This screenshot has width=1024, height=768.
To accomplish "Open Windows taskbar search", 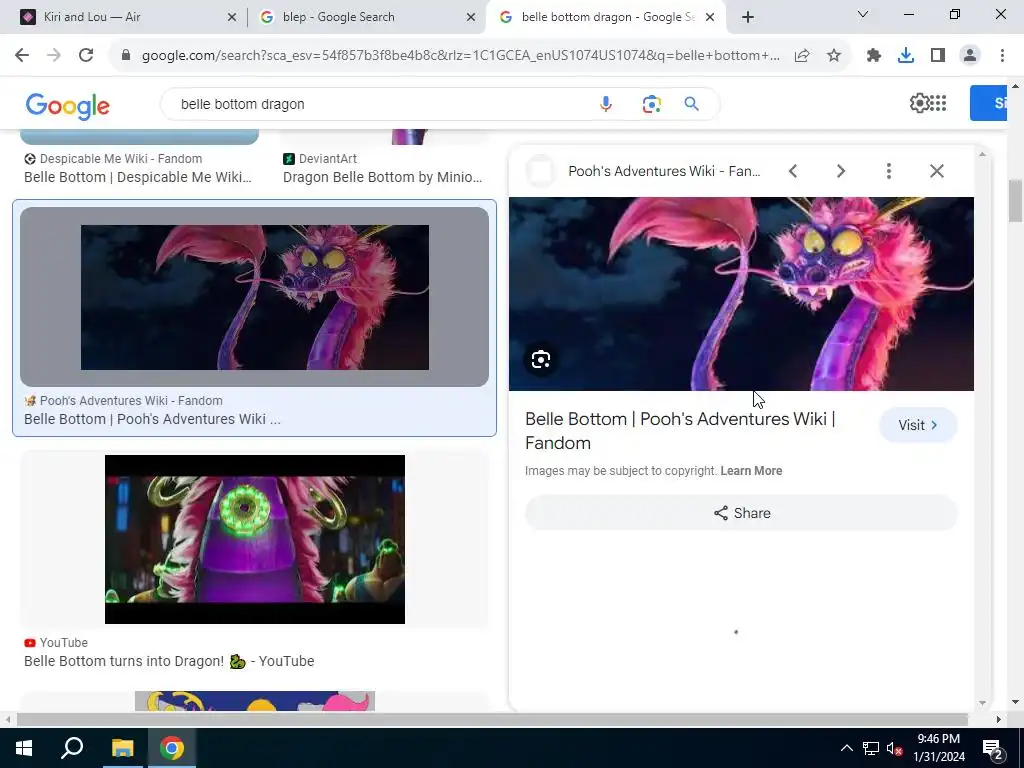I will coord(72,748).
